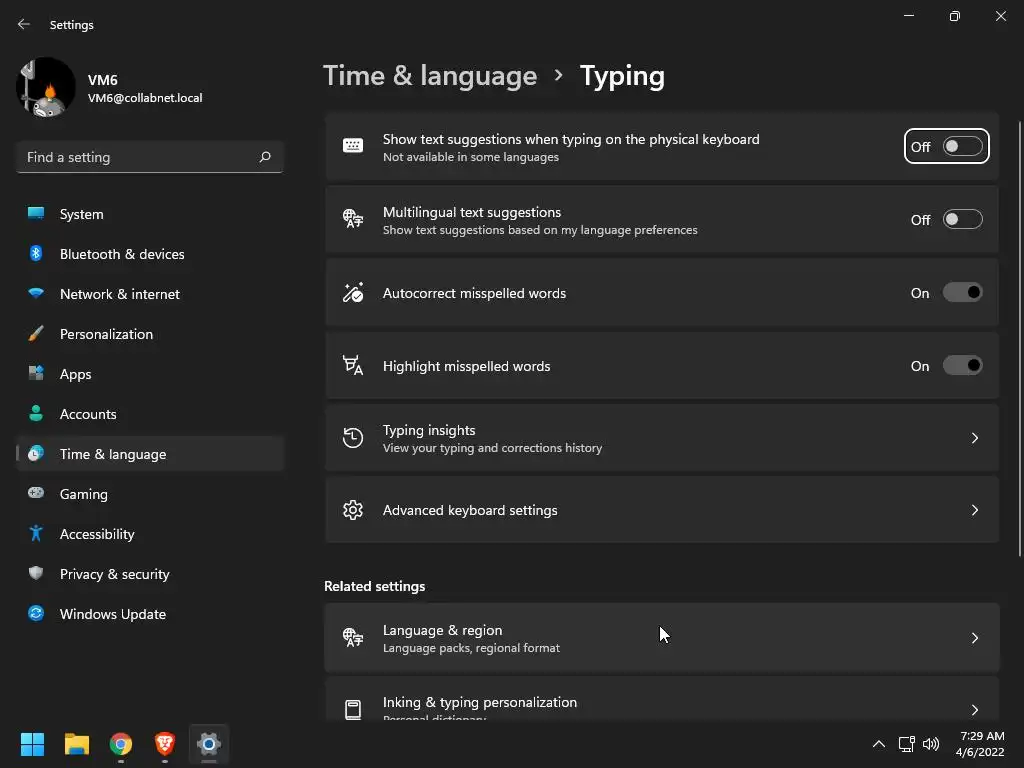Screen dimensions: 1024x768
Task: Click the Find a setting search box
Action: (138, 157)
